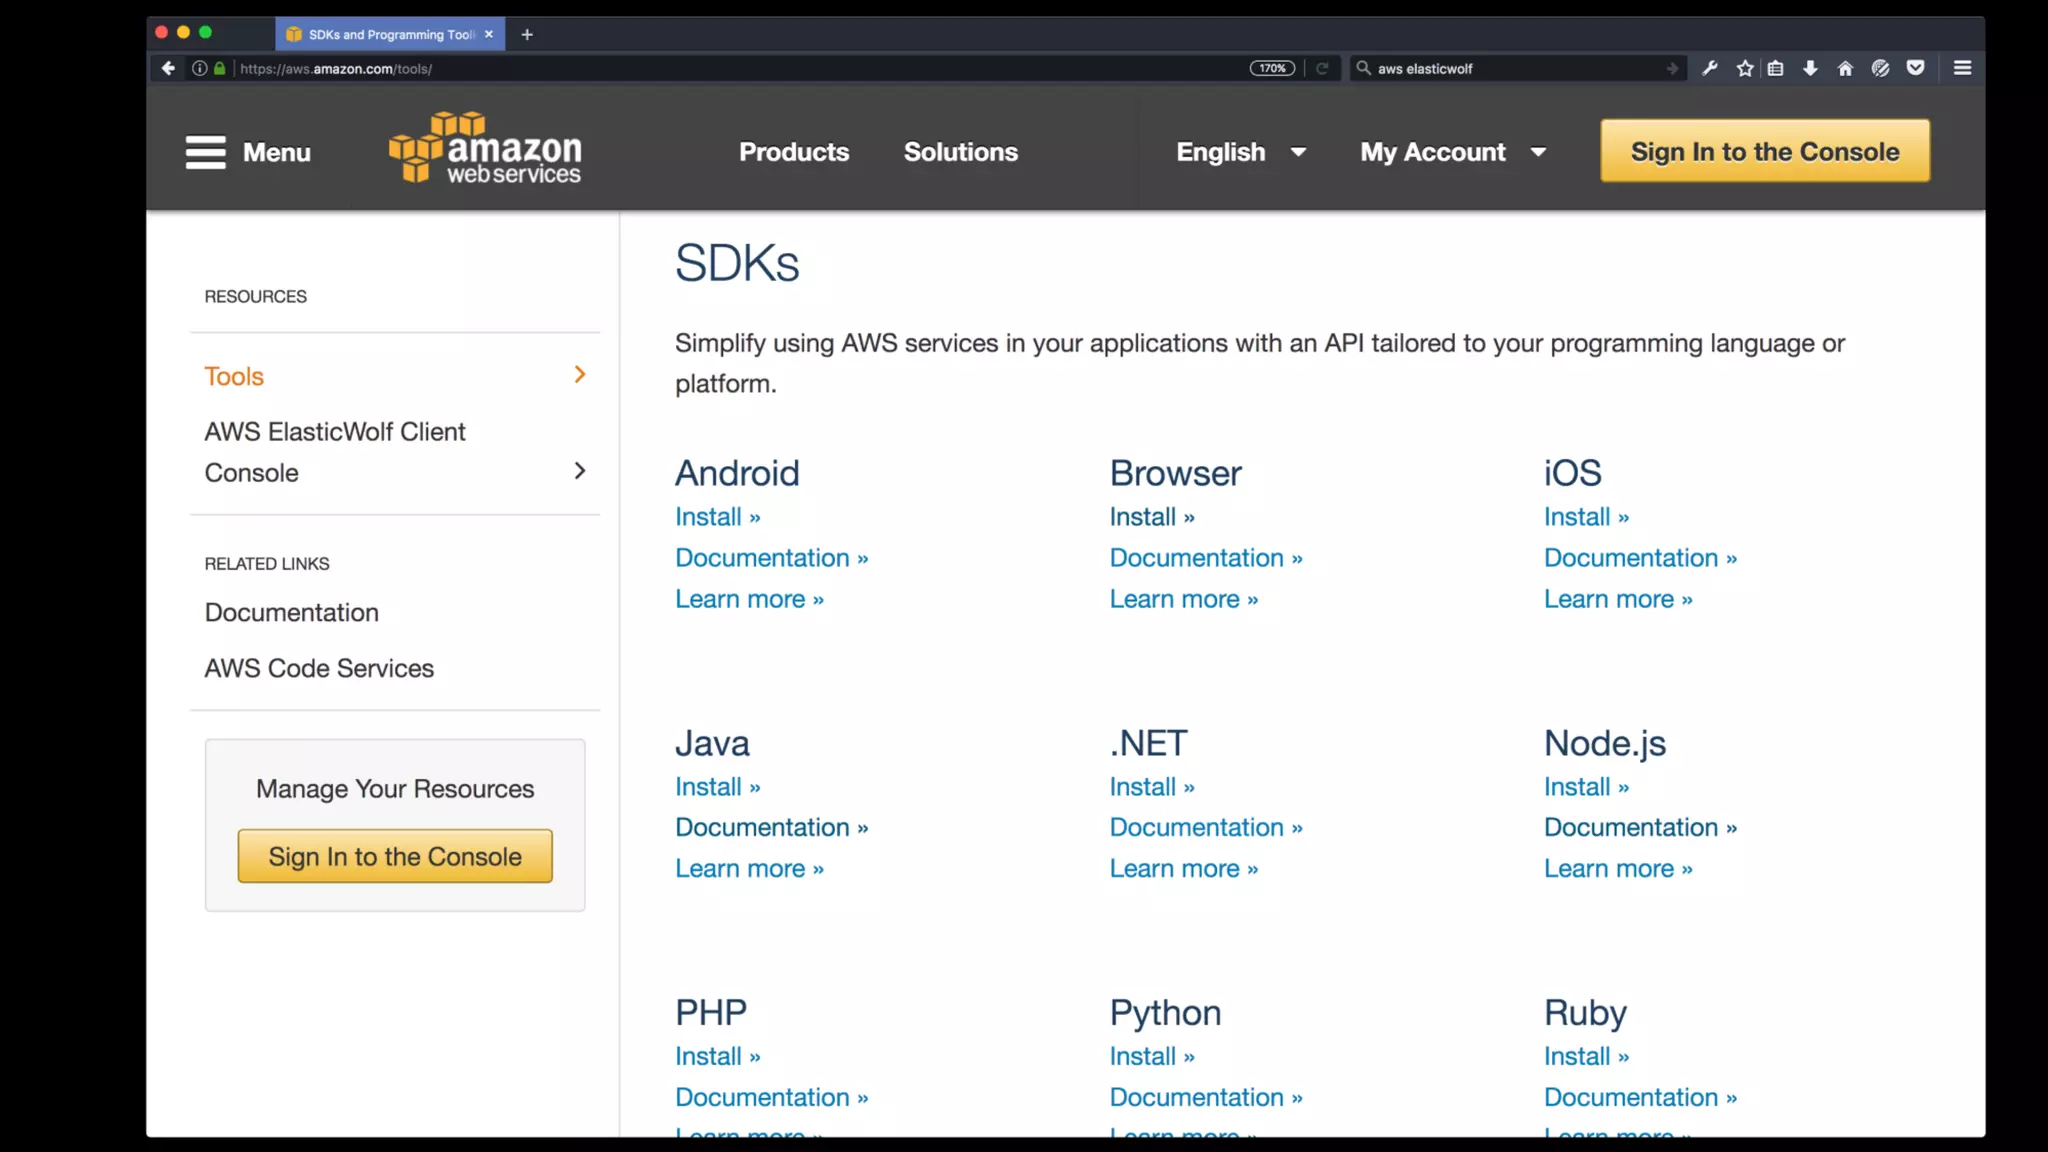Open the developer tools wrench icon
Image resolution: width=2048 pixels, height=1152 pixels.
(x=1710, y=68)
